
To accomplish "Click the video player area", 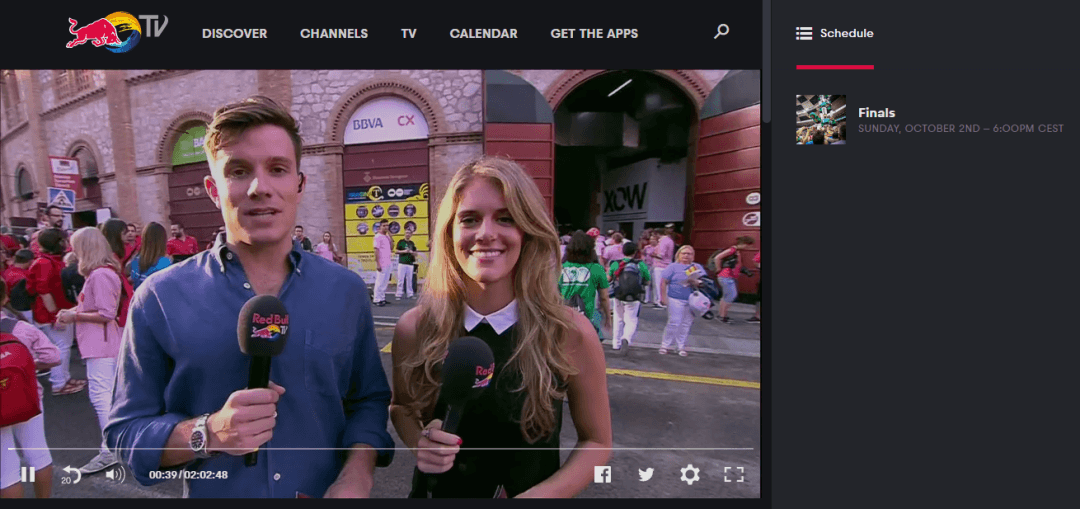I will [x=380, y=283].
